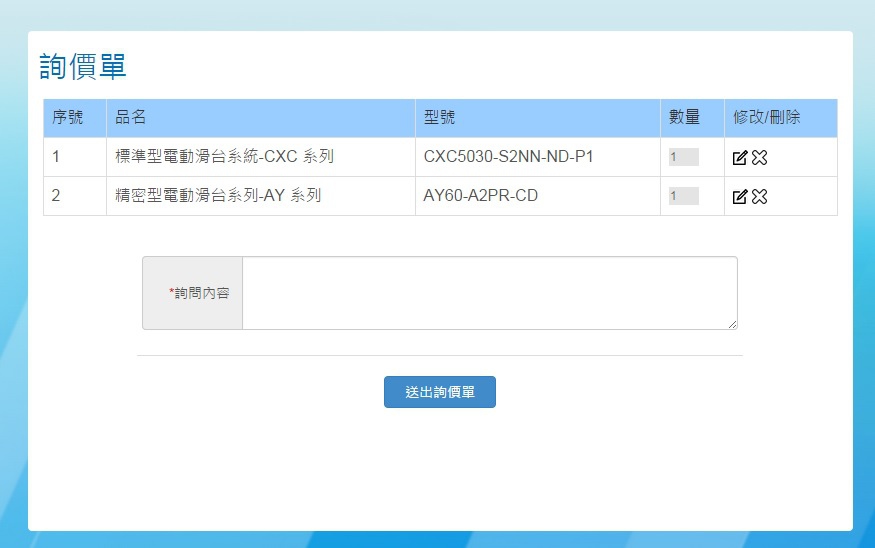Image resolution: width=875 pixels, height=548 pixels.
Task: Select model text CXC5030-S2NN-ND-P1
Action: pyautogui.click(x=508, y=157)
